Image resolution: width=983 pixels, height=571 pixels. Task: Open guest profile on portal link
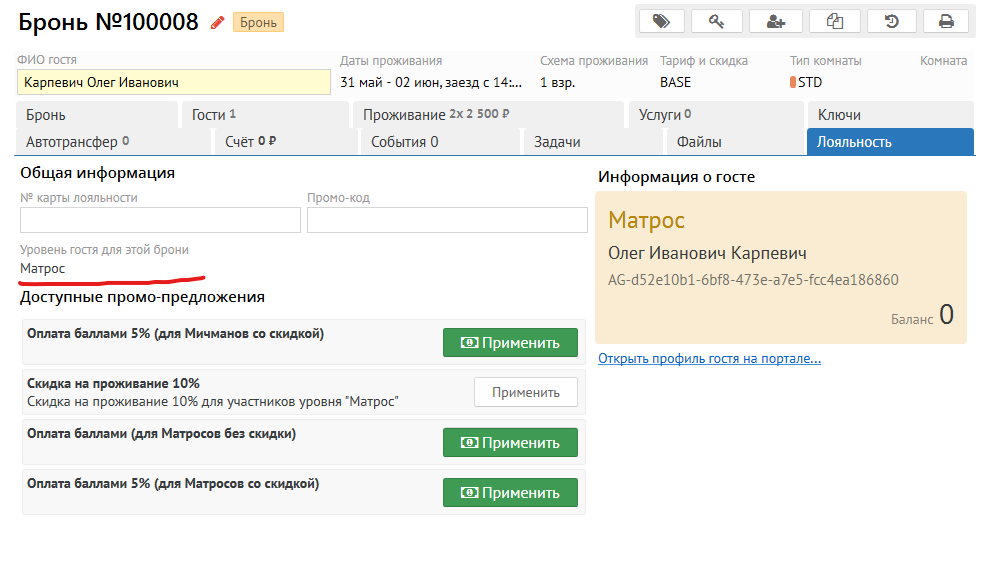[x=709, y=359]
